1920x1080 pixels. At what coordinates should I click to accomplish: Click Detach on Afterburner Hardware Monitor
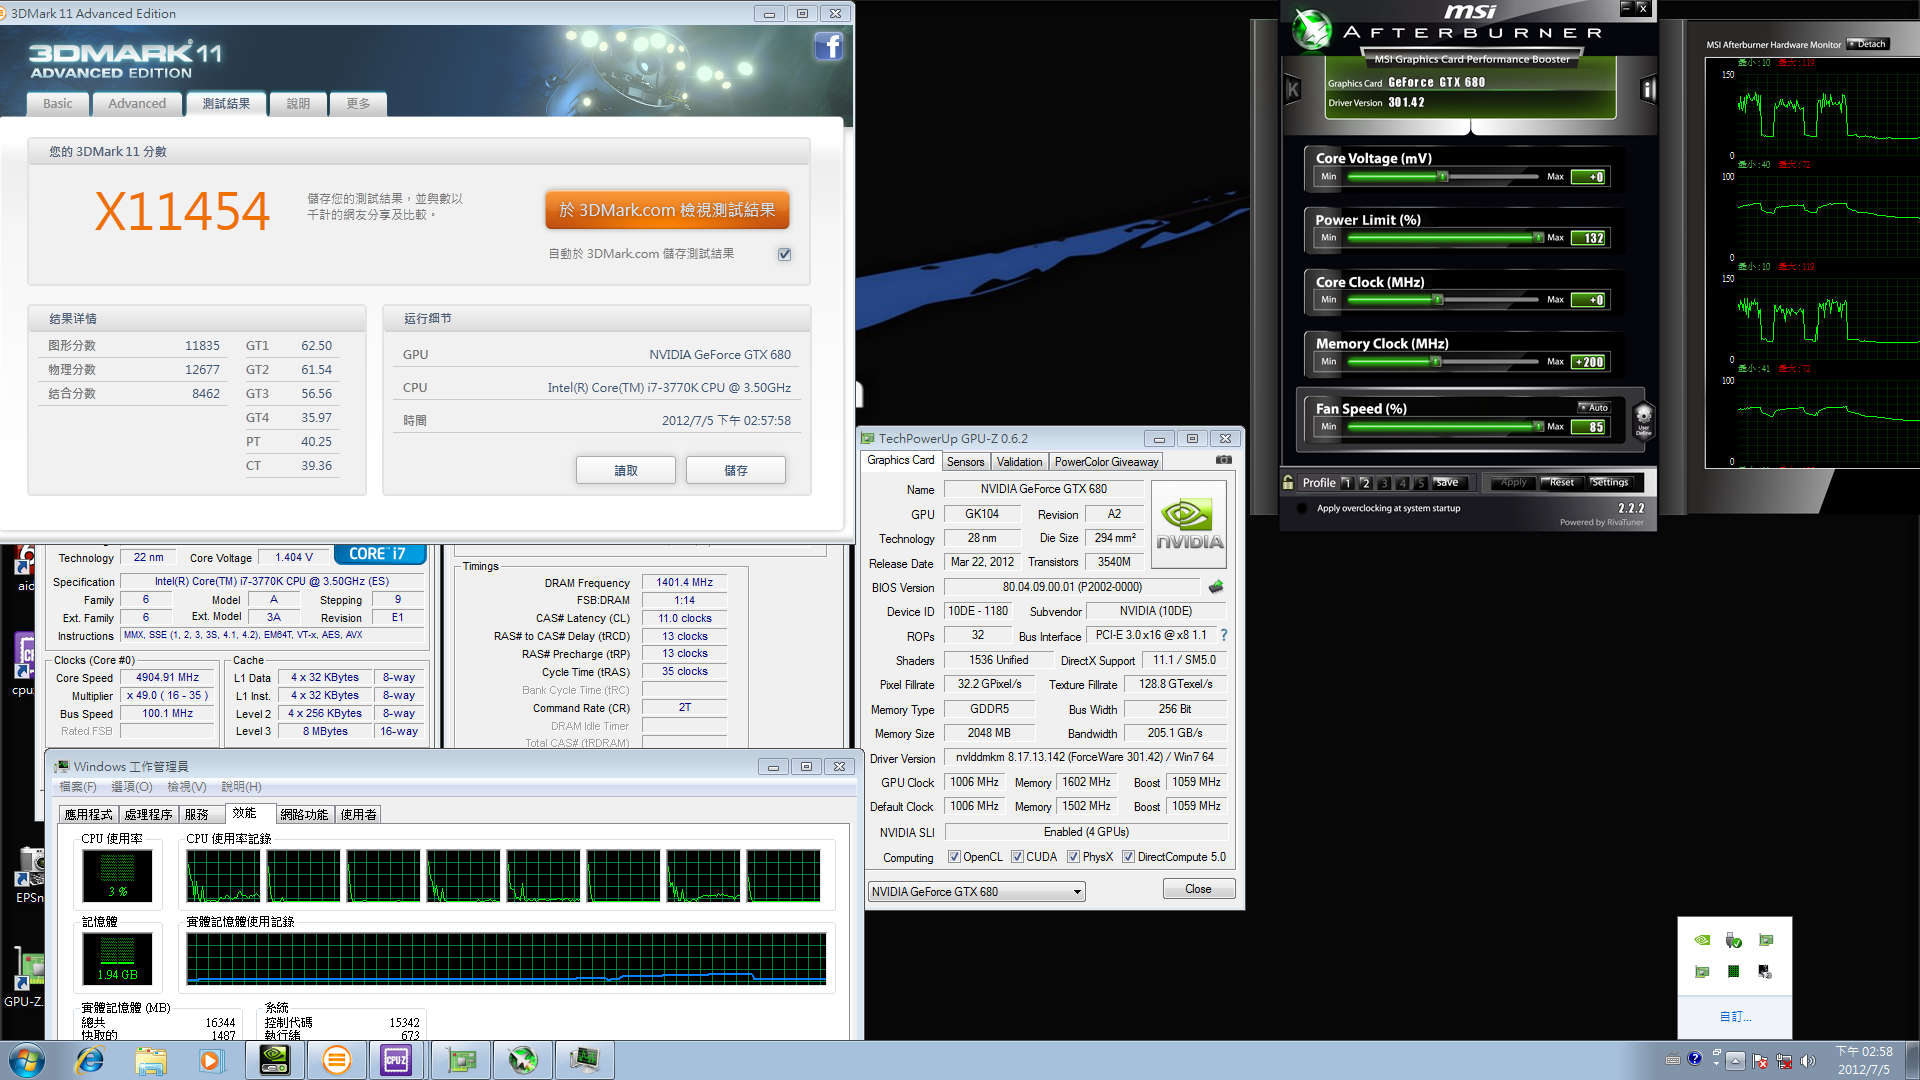pyautogui.click(x=1869, y=44)
